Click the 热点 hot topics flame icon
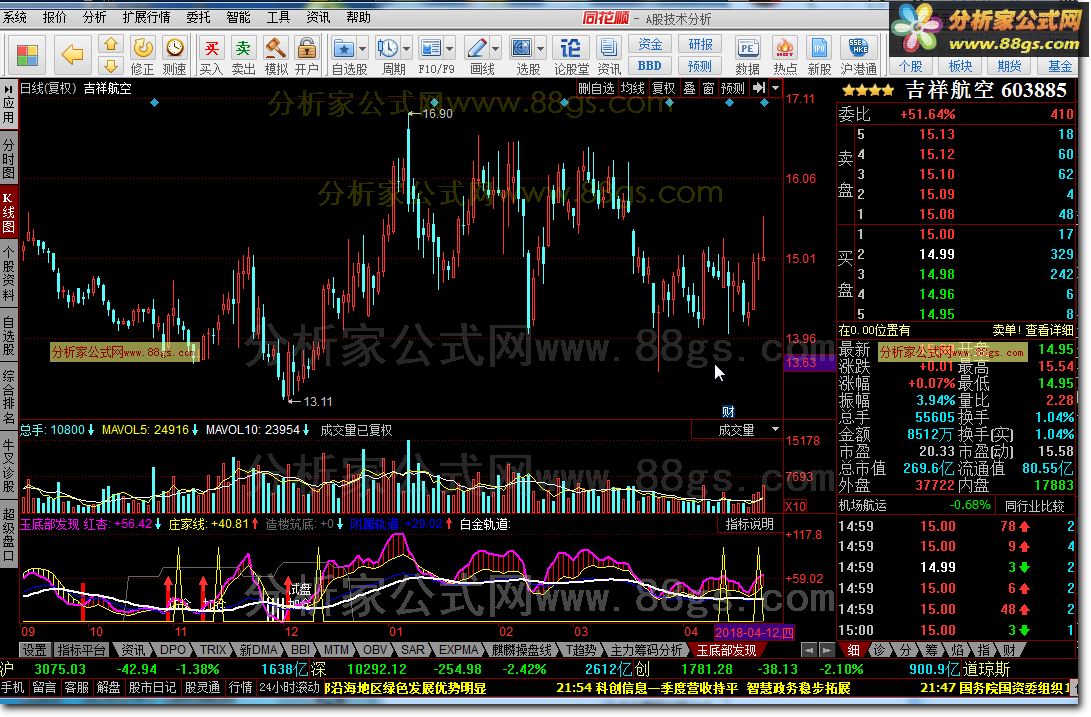 pos(785,48)
